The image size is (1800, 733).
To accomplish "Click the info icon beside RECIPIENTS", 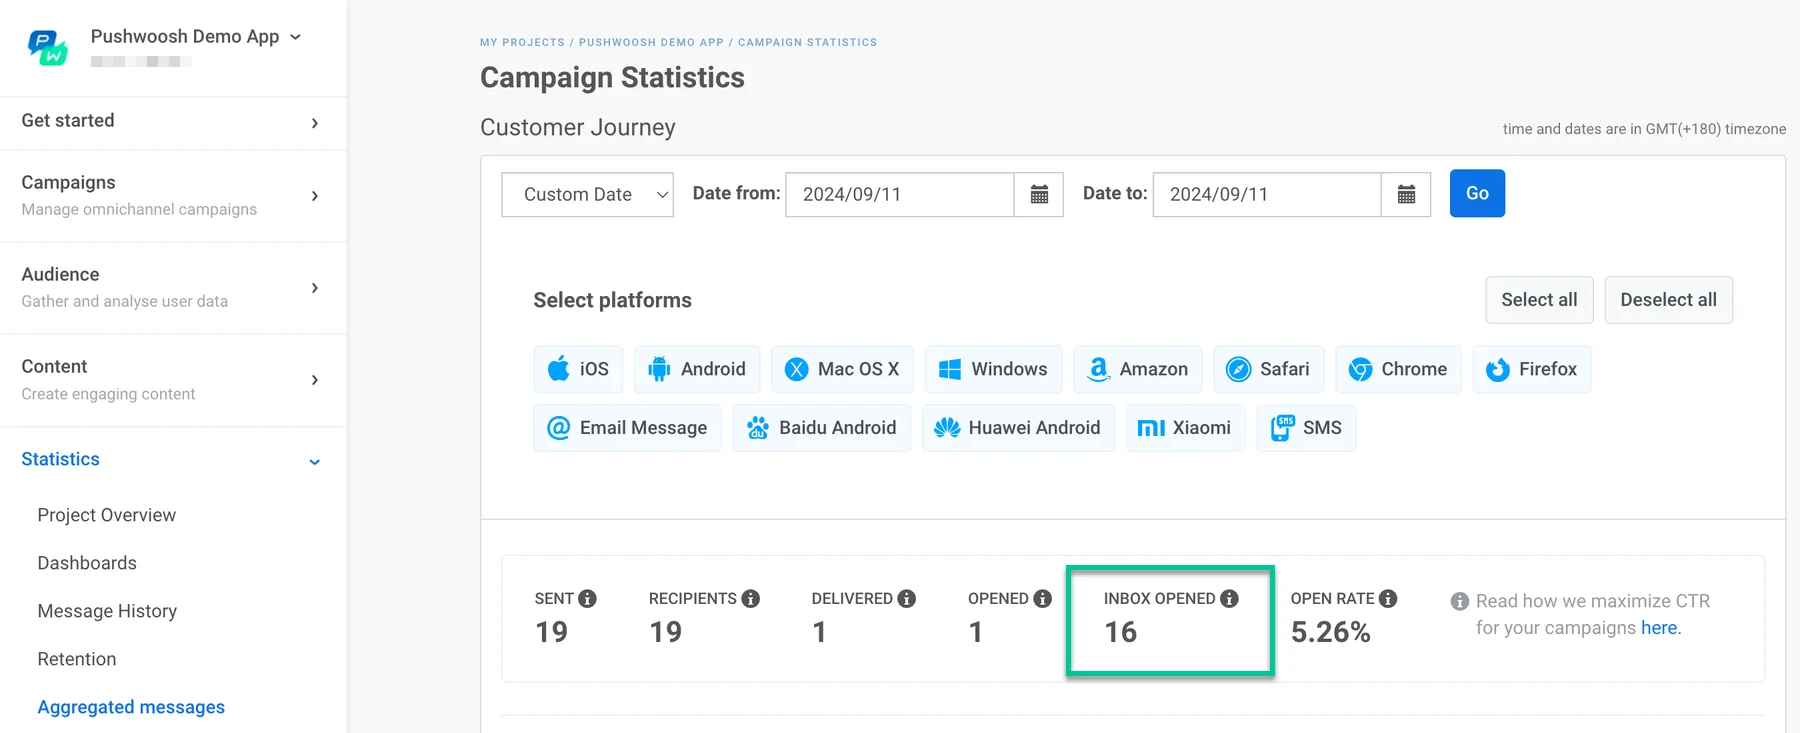I will [x=751, y=599].
